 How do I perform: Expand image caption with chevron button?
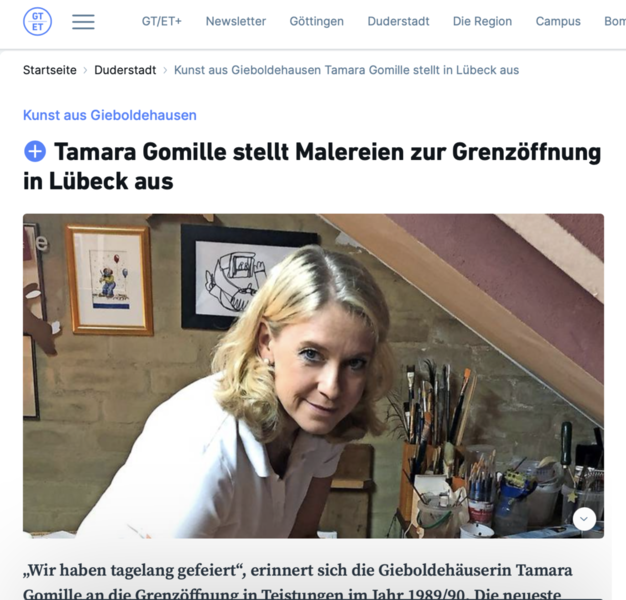[584, 519]
